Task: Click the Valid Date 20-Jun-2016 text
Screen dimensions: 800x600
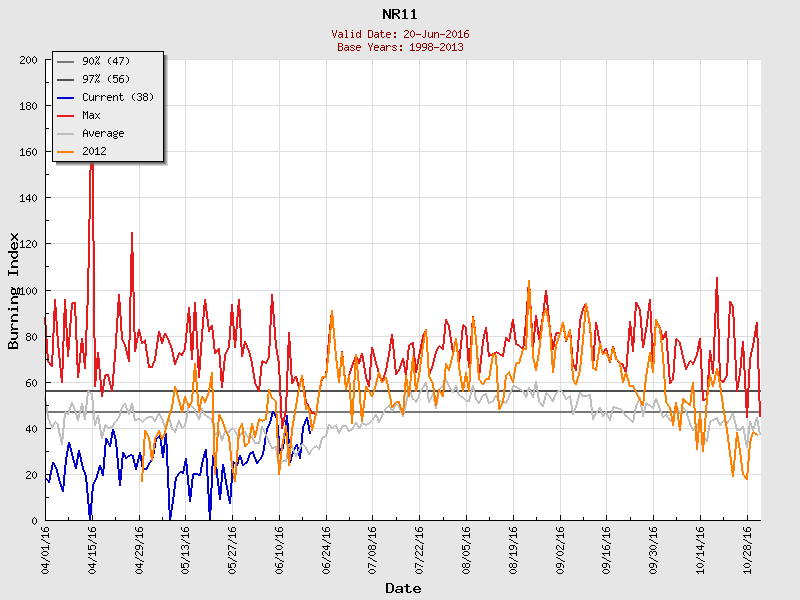Action: (x=400, y=34)
